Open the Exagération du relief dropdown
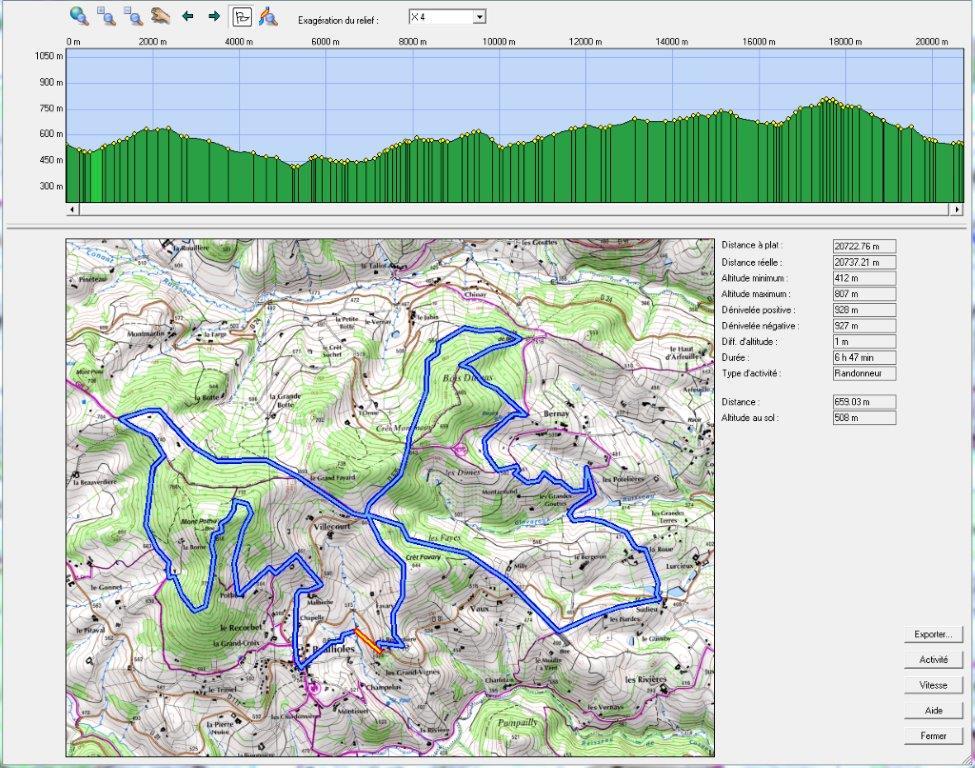 click(479, 17)
